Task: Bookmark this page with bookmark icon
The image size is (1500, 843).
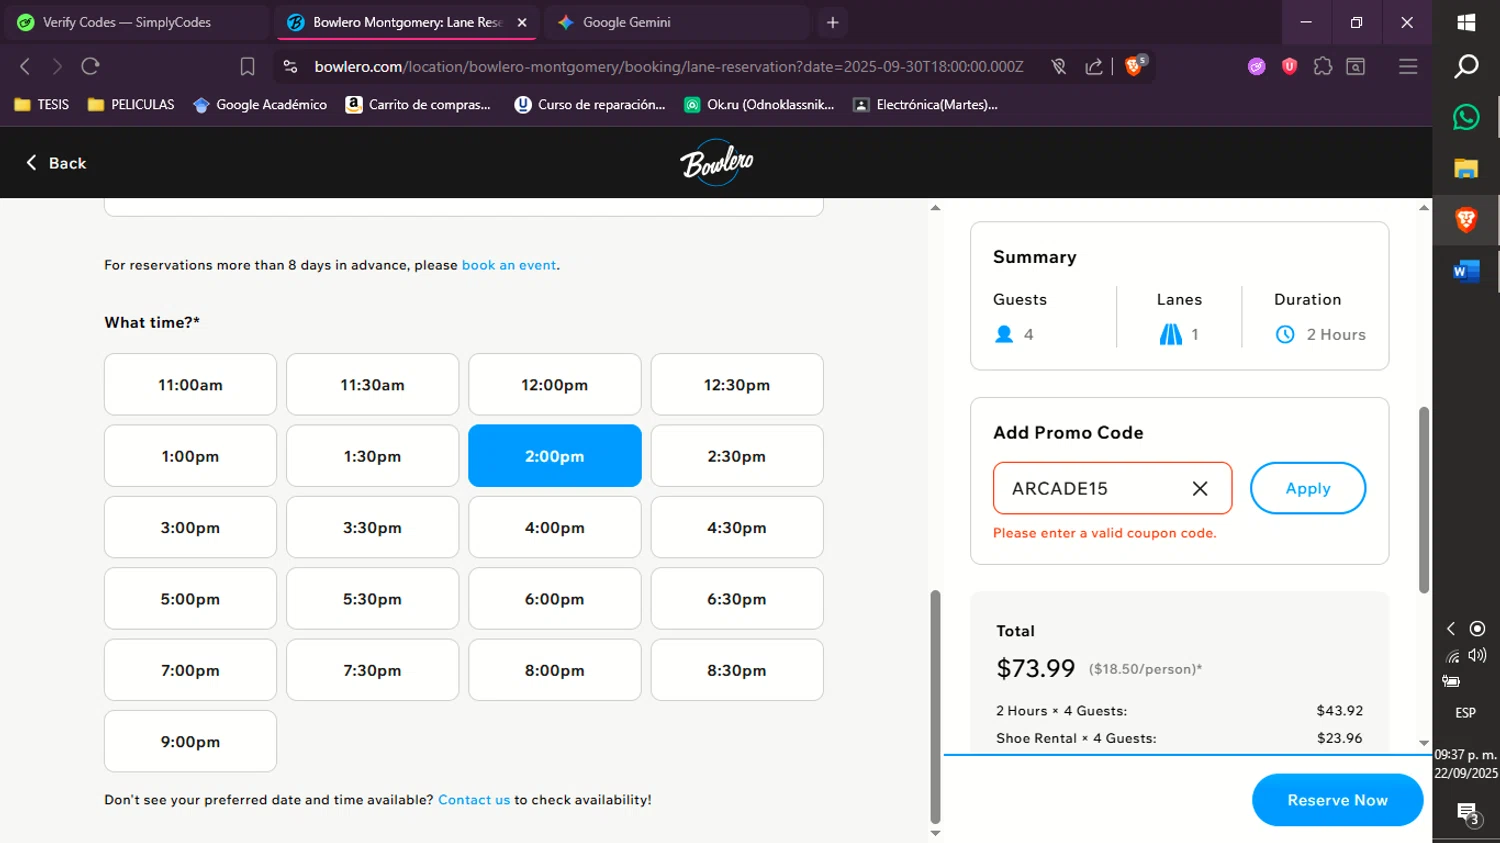Action: point(247,66)
